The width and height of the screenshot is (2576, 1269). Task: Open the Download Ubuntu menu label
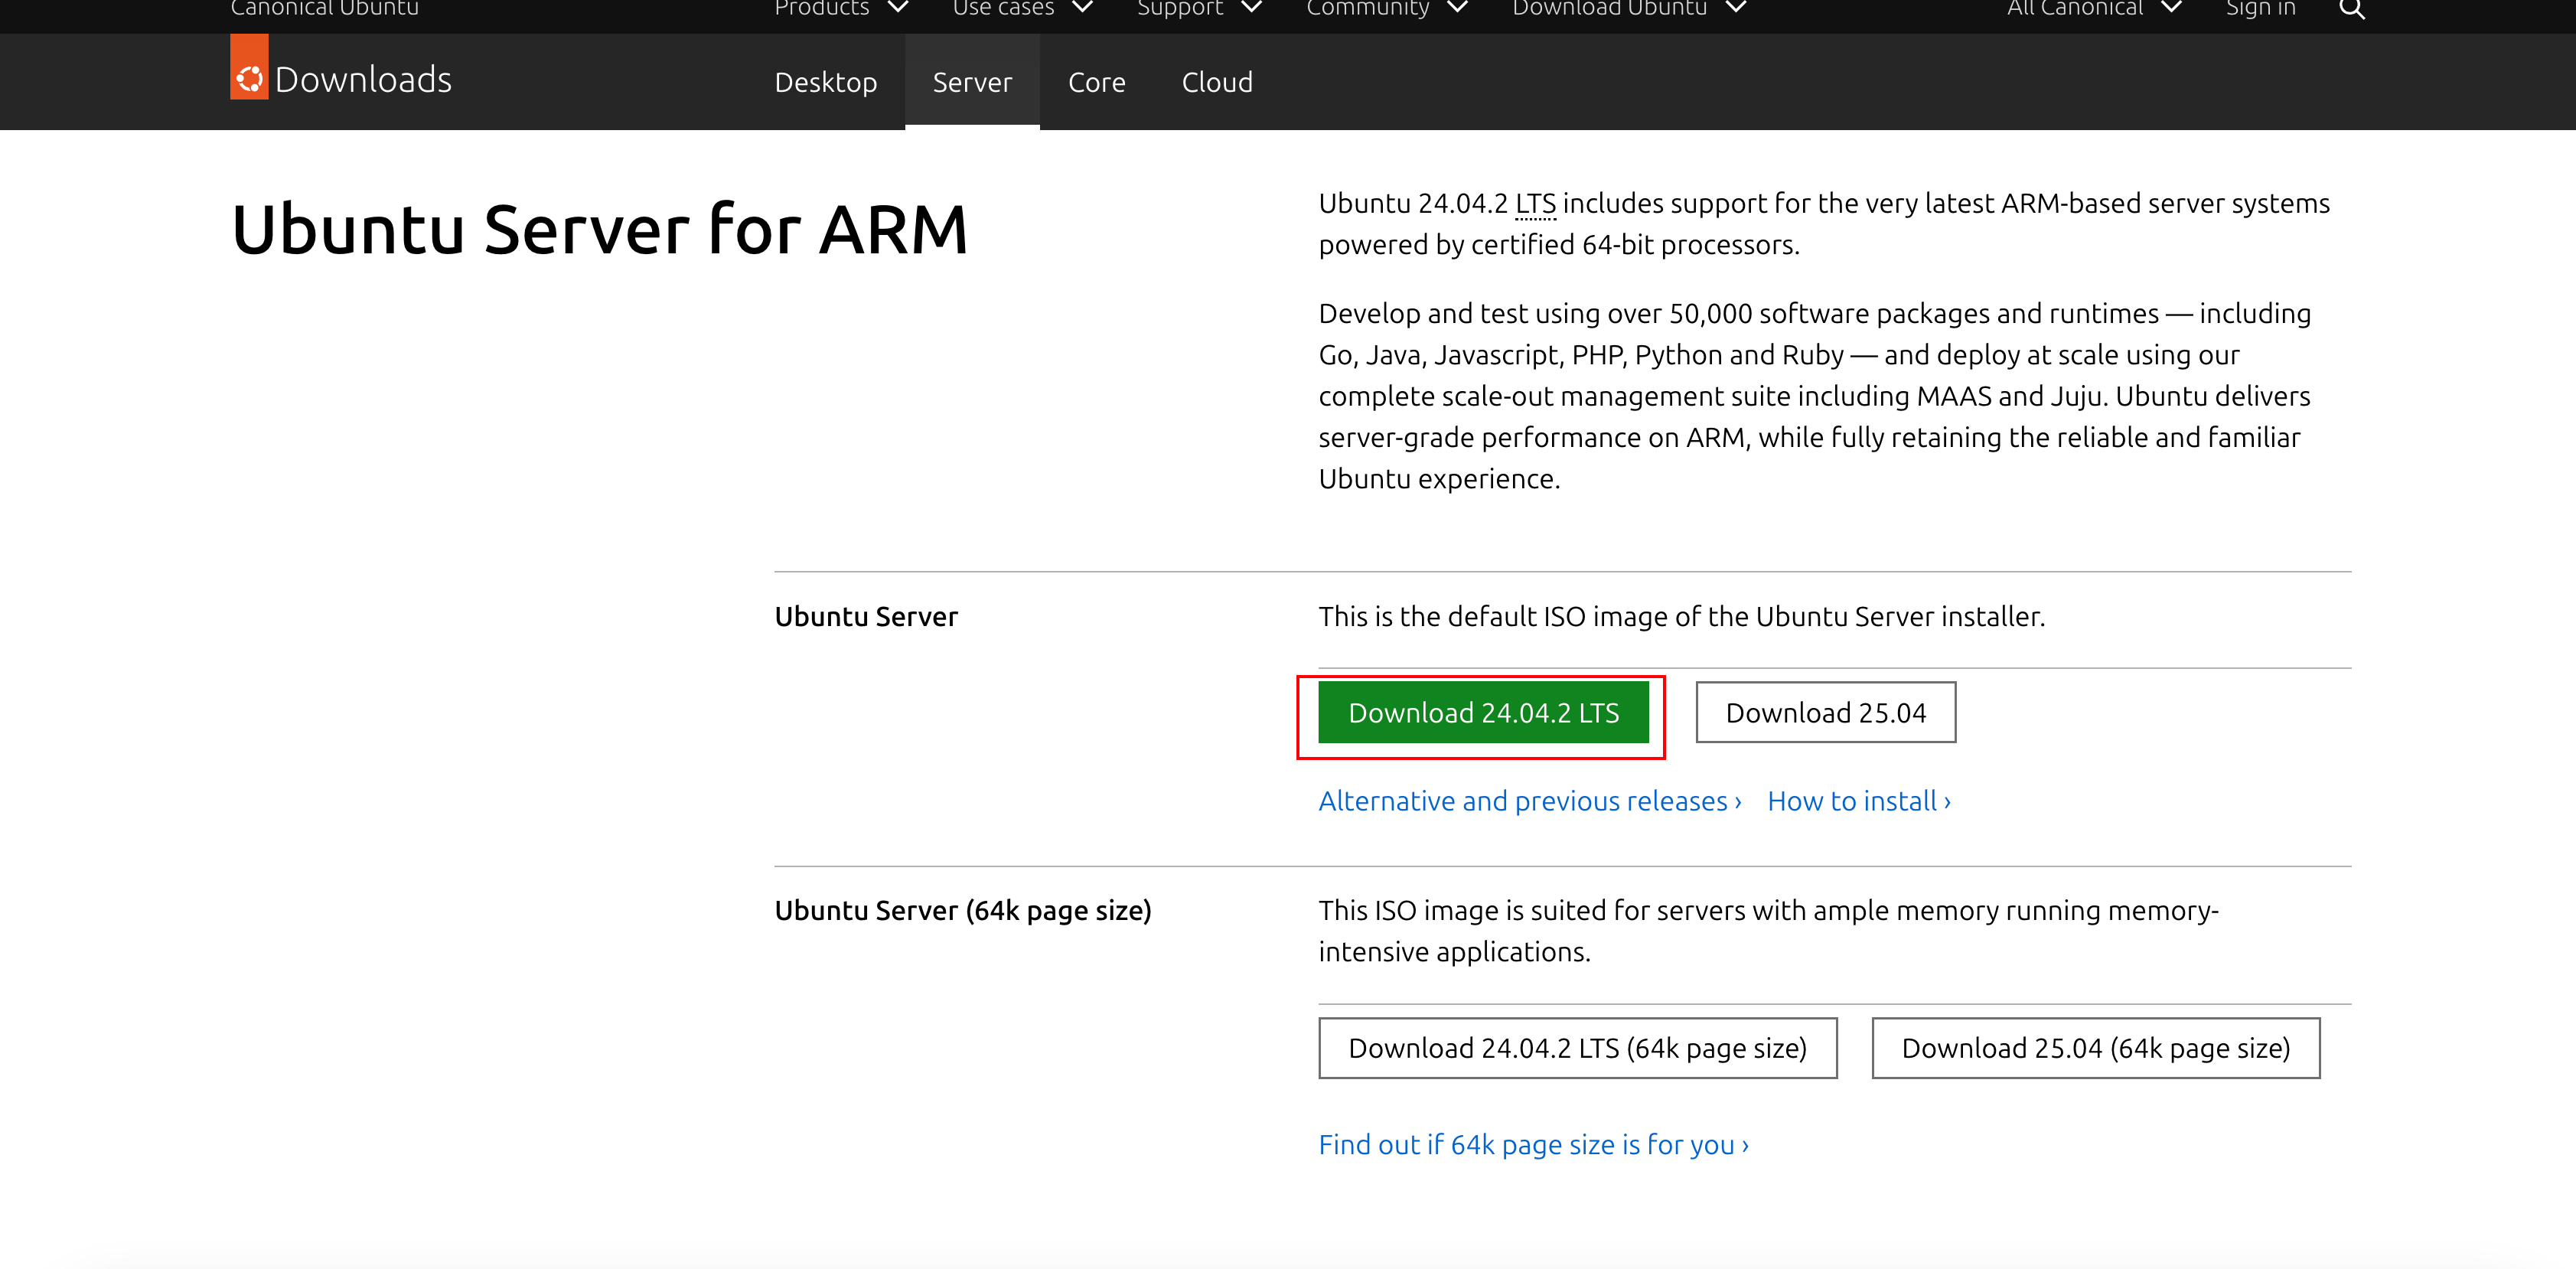(x=1609, y=8)
